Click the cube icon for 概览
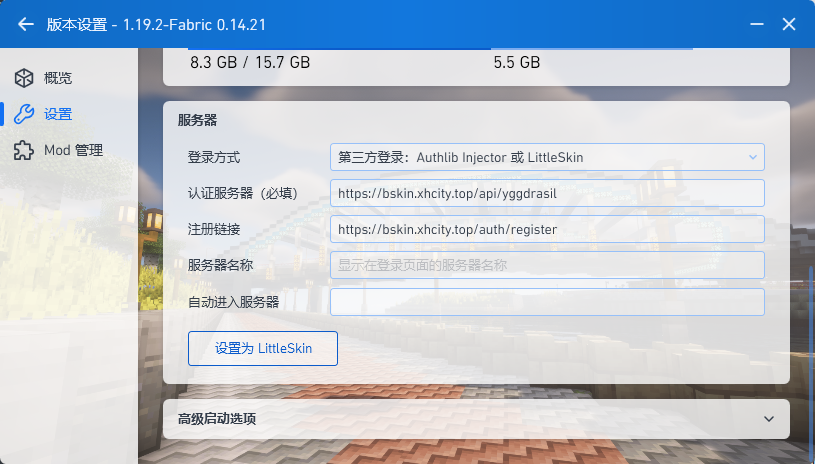815x464 pixels. coord(23,78)
